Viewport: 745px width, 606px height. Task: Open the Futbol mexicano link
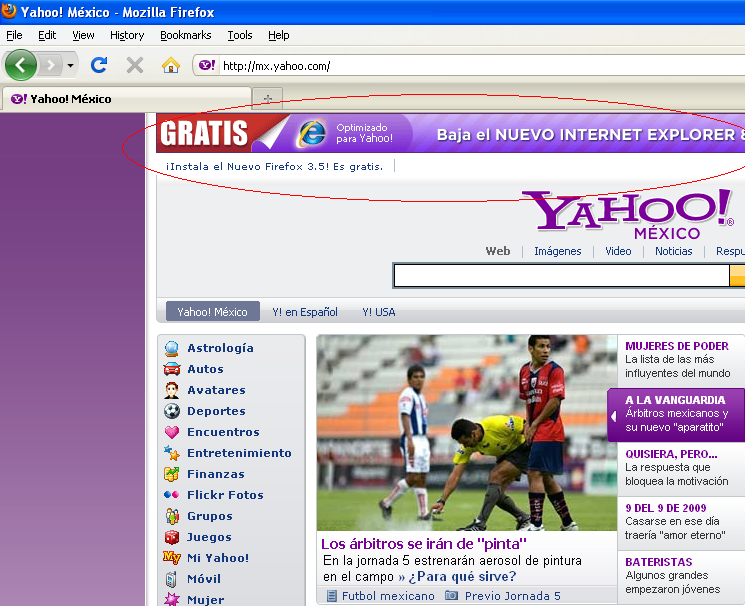point(388,596)
